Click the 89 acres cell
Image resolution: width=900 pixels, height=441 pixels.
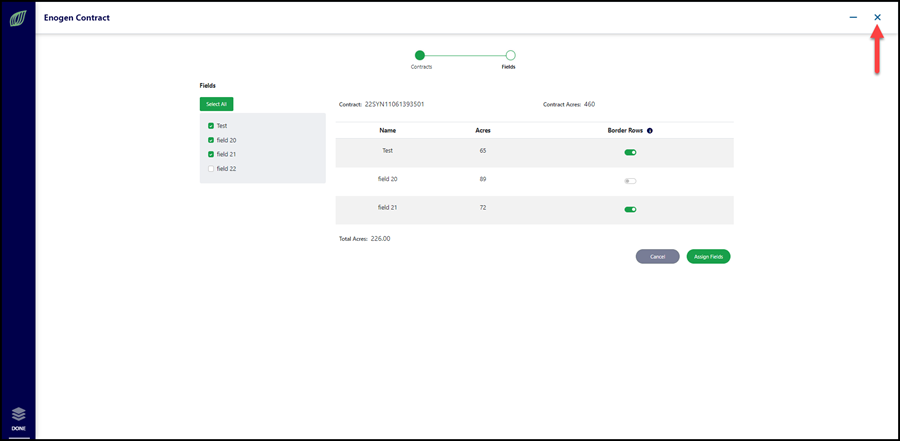coord(483,179)
